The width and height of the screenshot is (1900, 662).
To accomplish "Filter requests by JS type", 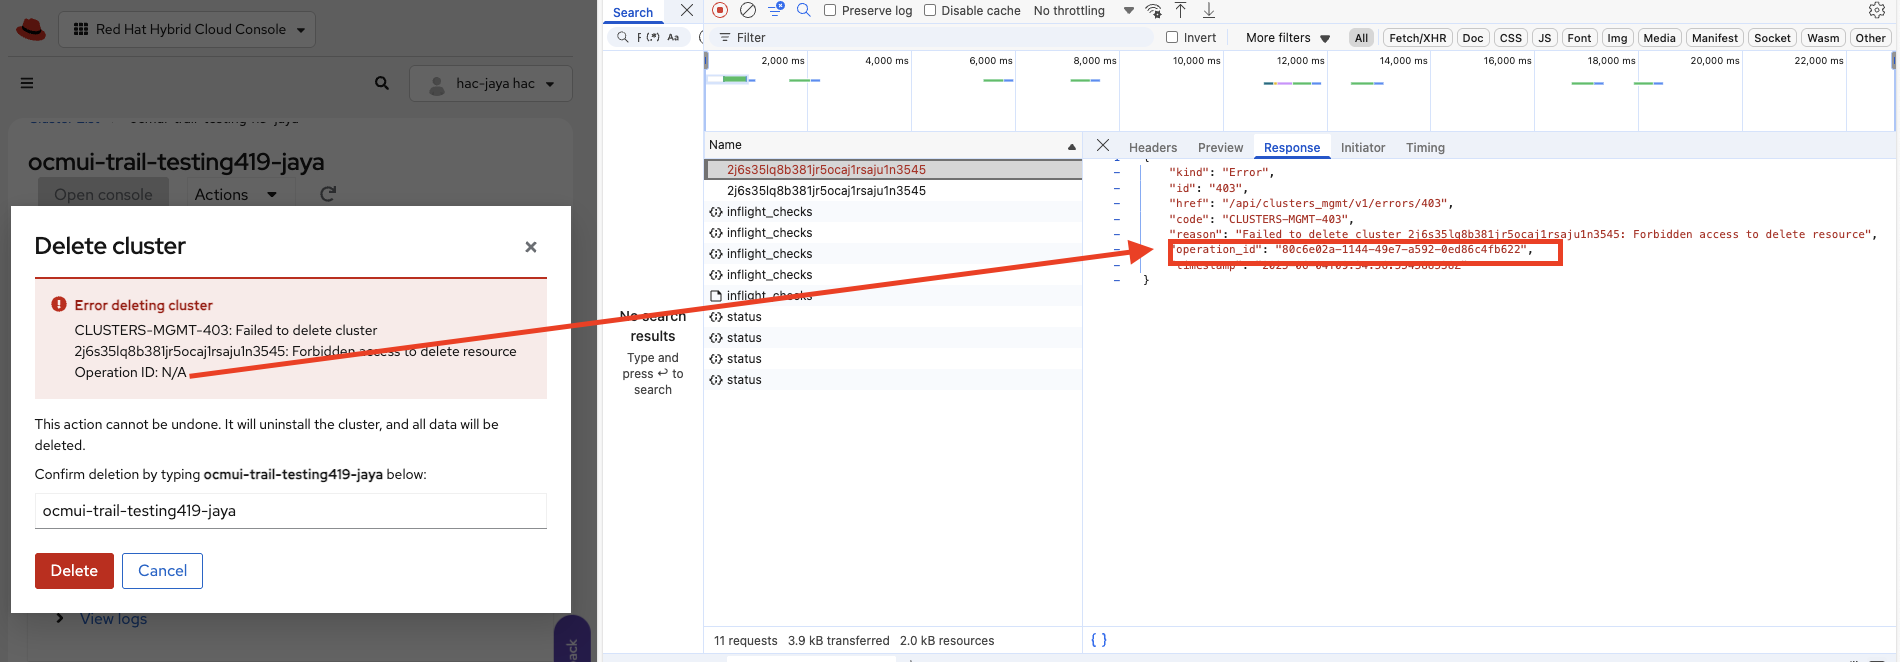I will 1544,38.
